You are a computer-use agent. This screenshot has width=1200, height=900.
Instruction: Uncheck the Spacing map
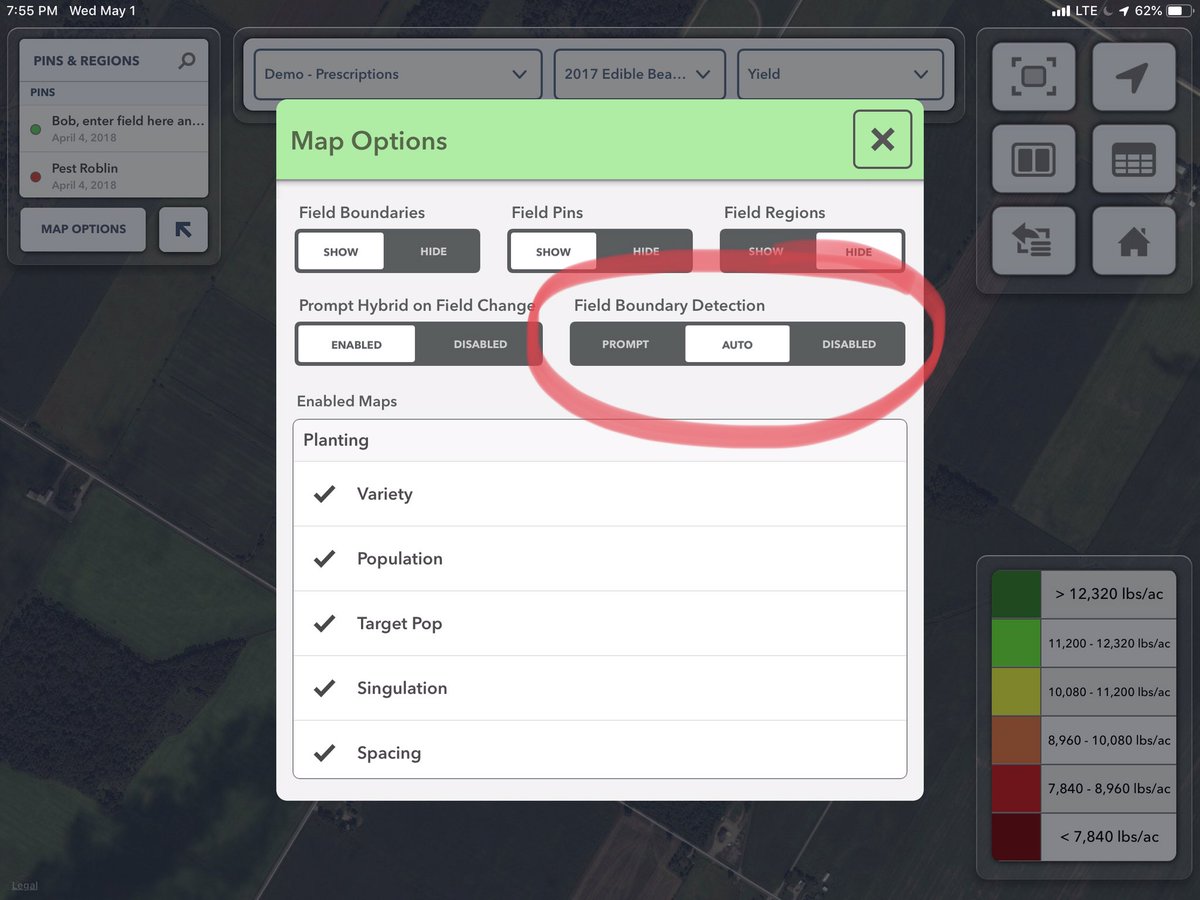tap(324, 753)
